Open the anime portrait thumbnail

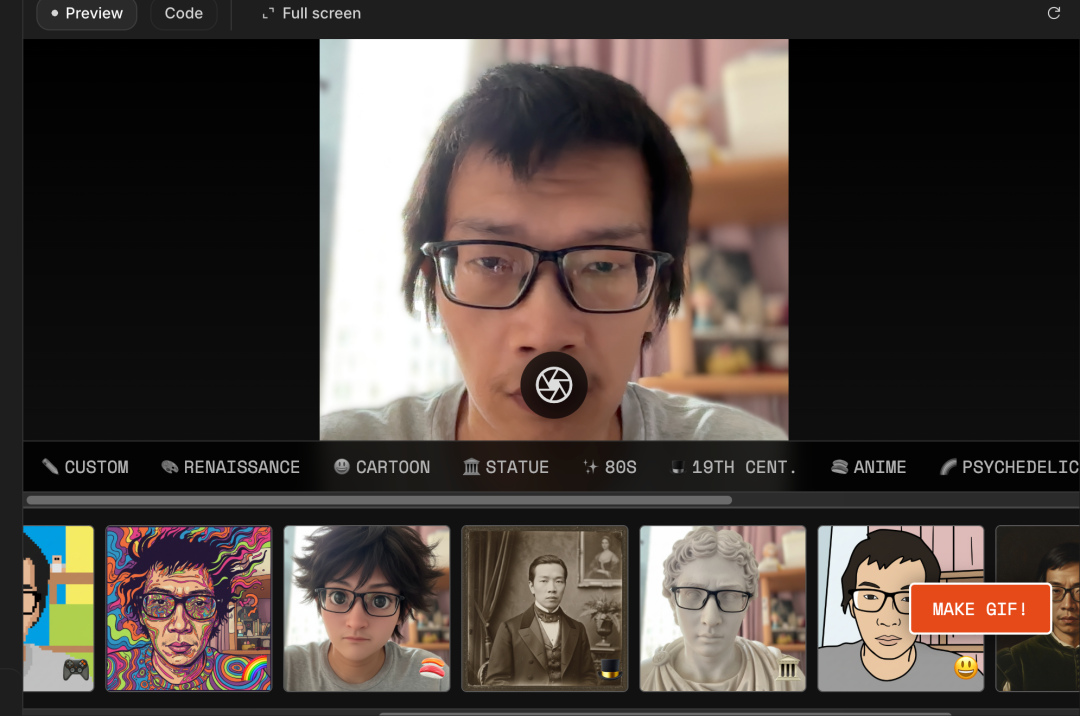367,608
